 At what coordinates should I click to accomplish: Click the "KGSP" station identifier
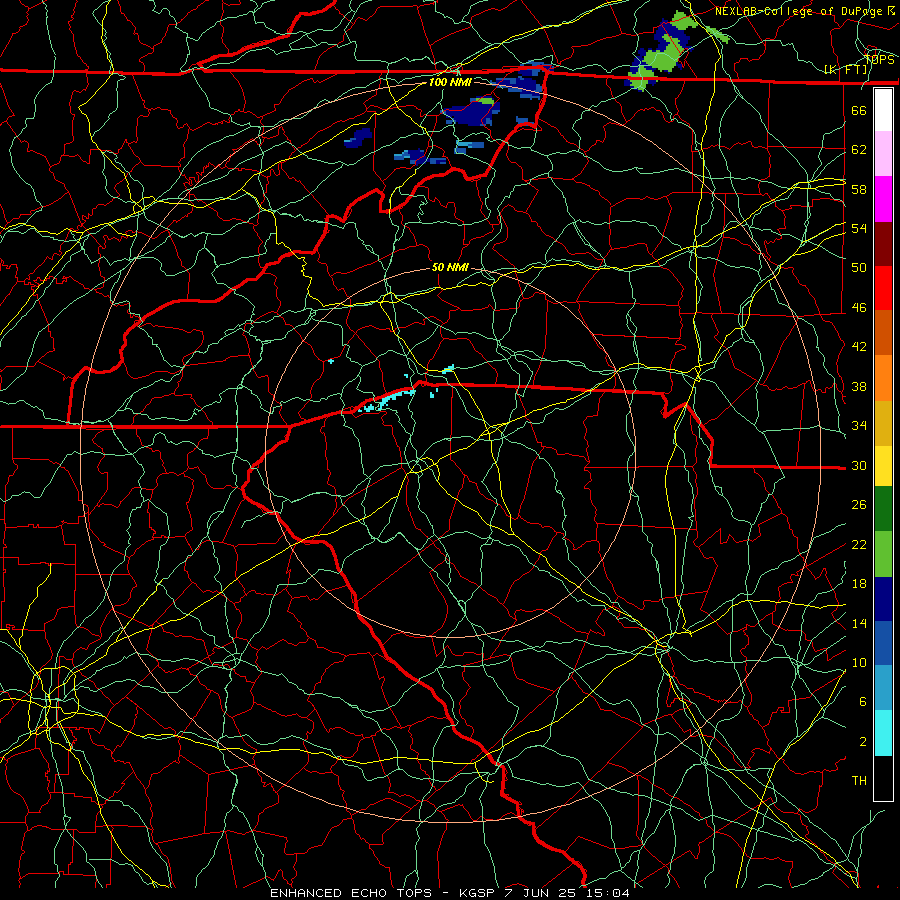pyautogui.click(x=478, y=893)
